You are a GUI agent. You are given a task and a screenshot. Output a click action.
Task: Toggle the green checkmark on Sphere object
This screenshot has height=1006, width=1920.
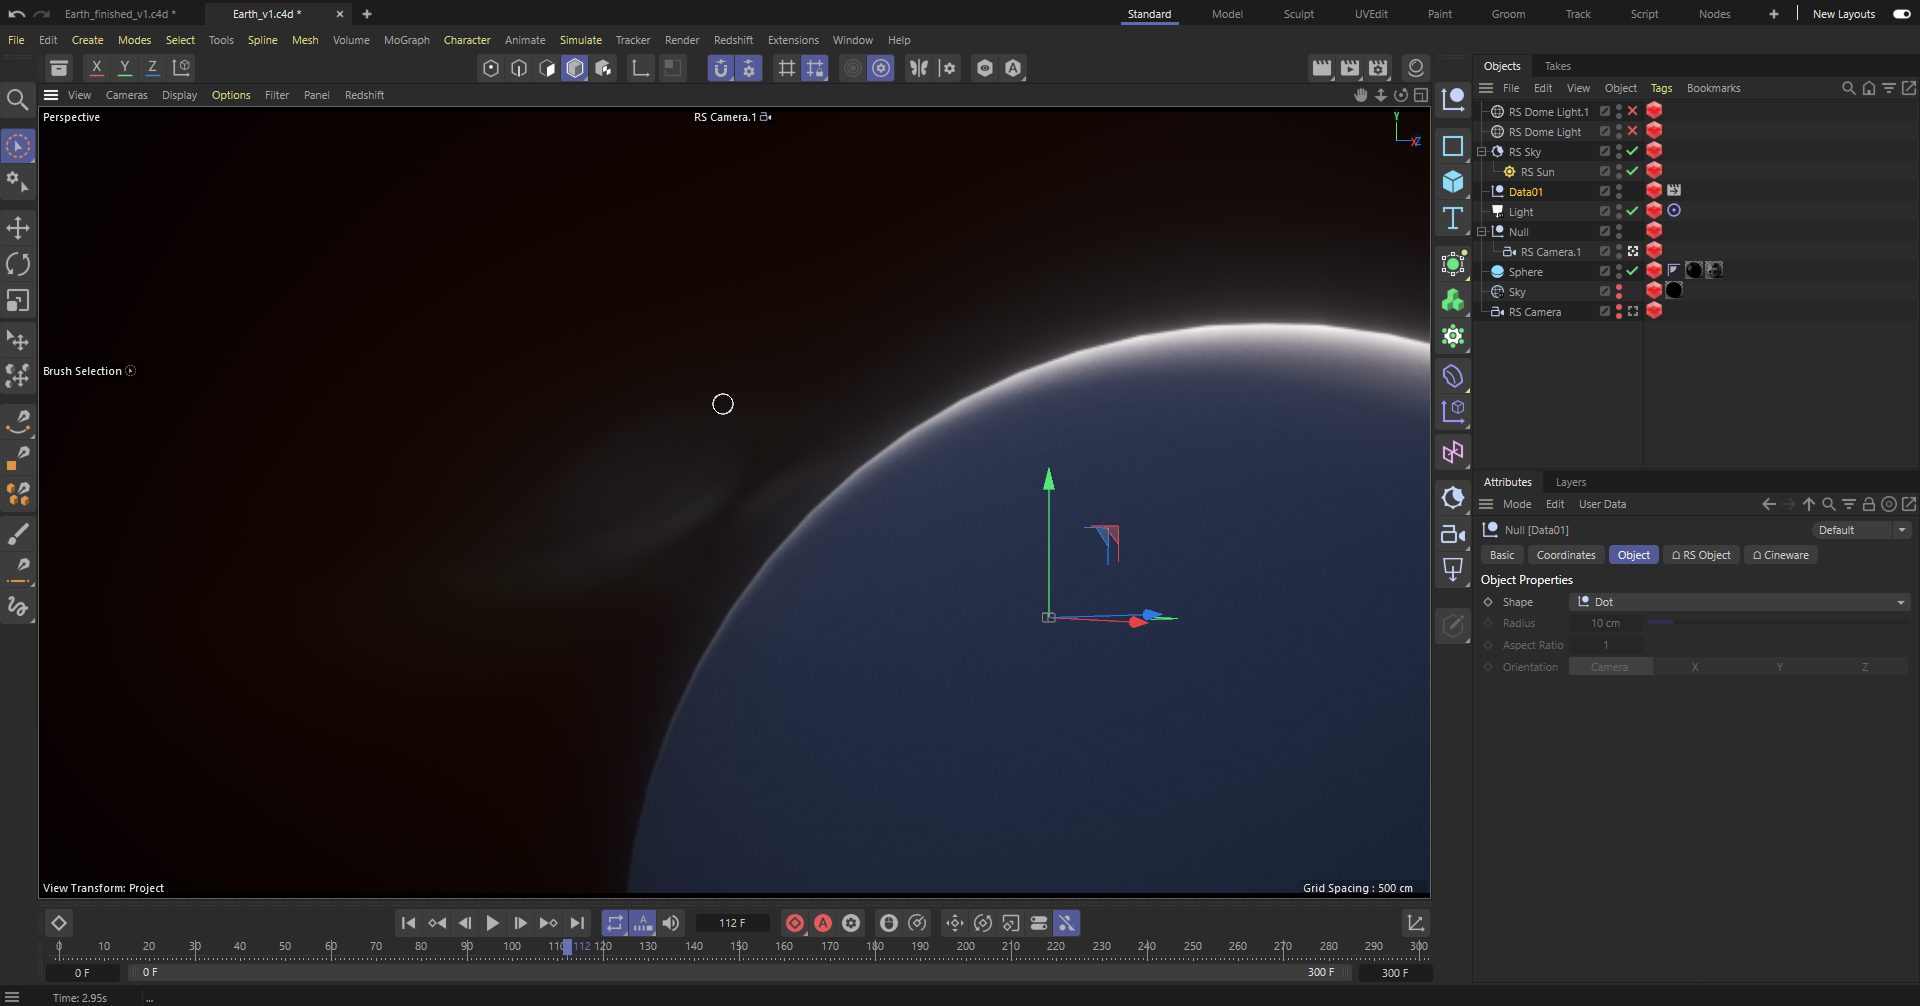(1632, 271)
